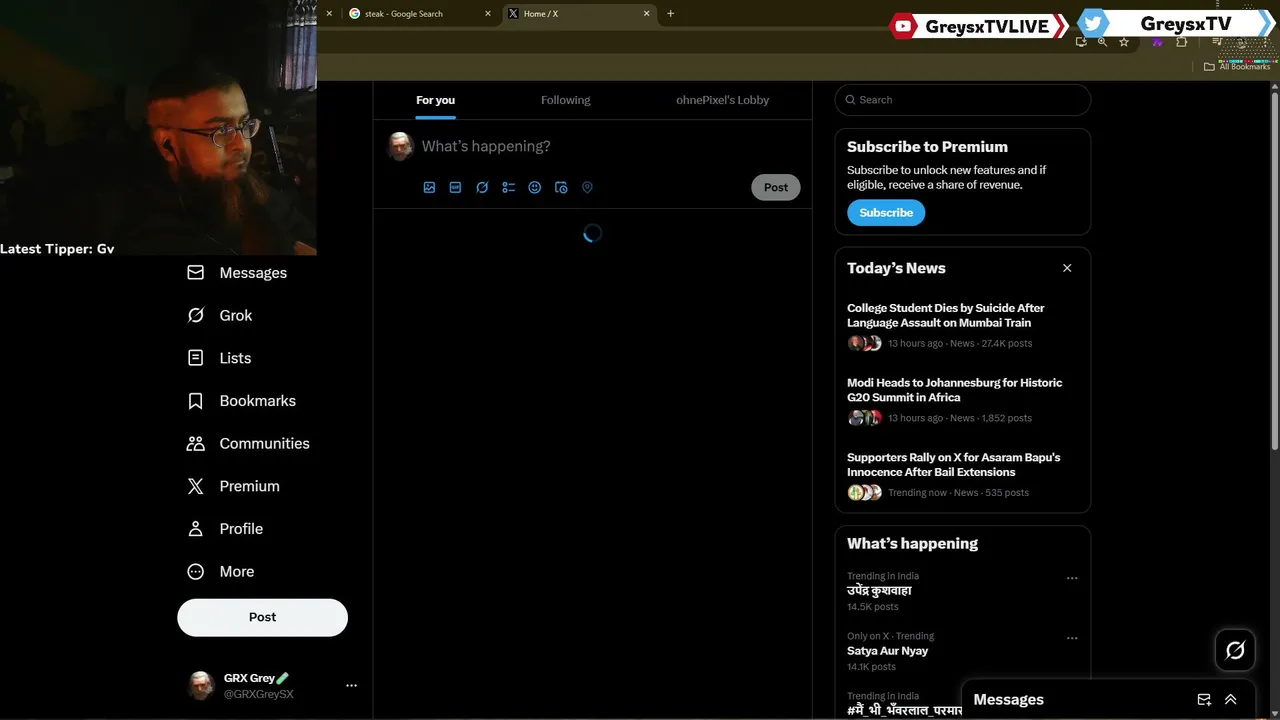Open Communities from the sidebar
Viewport: 1280px width, 720px height.
(248, 443)
